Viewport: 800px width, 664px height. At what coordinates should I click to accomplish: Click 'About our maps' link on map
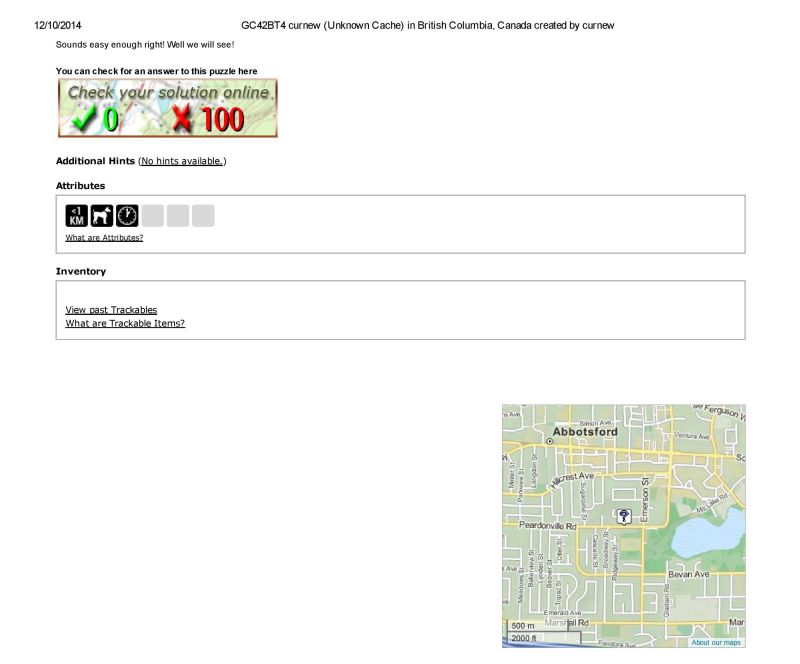(716, 643)
